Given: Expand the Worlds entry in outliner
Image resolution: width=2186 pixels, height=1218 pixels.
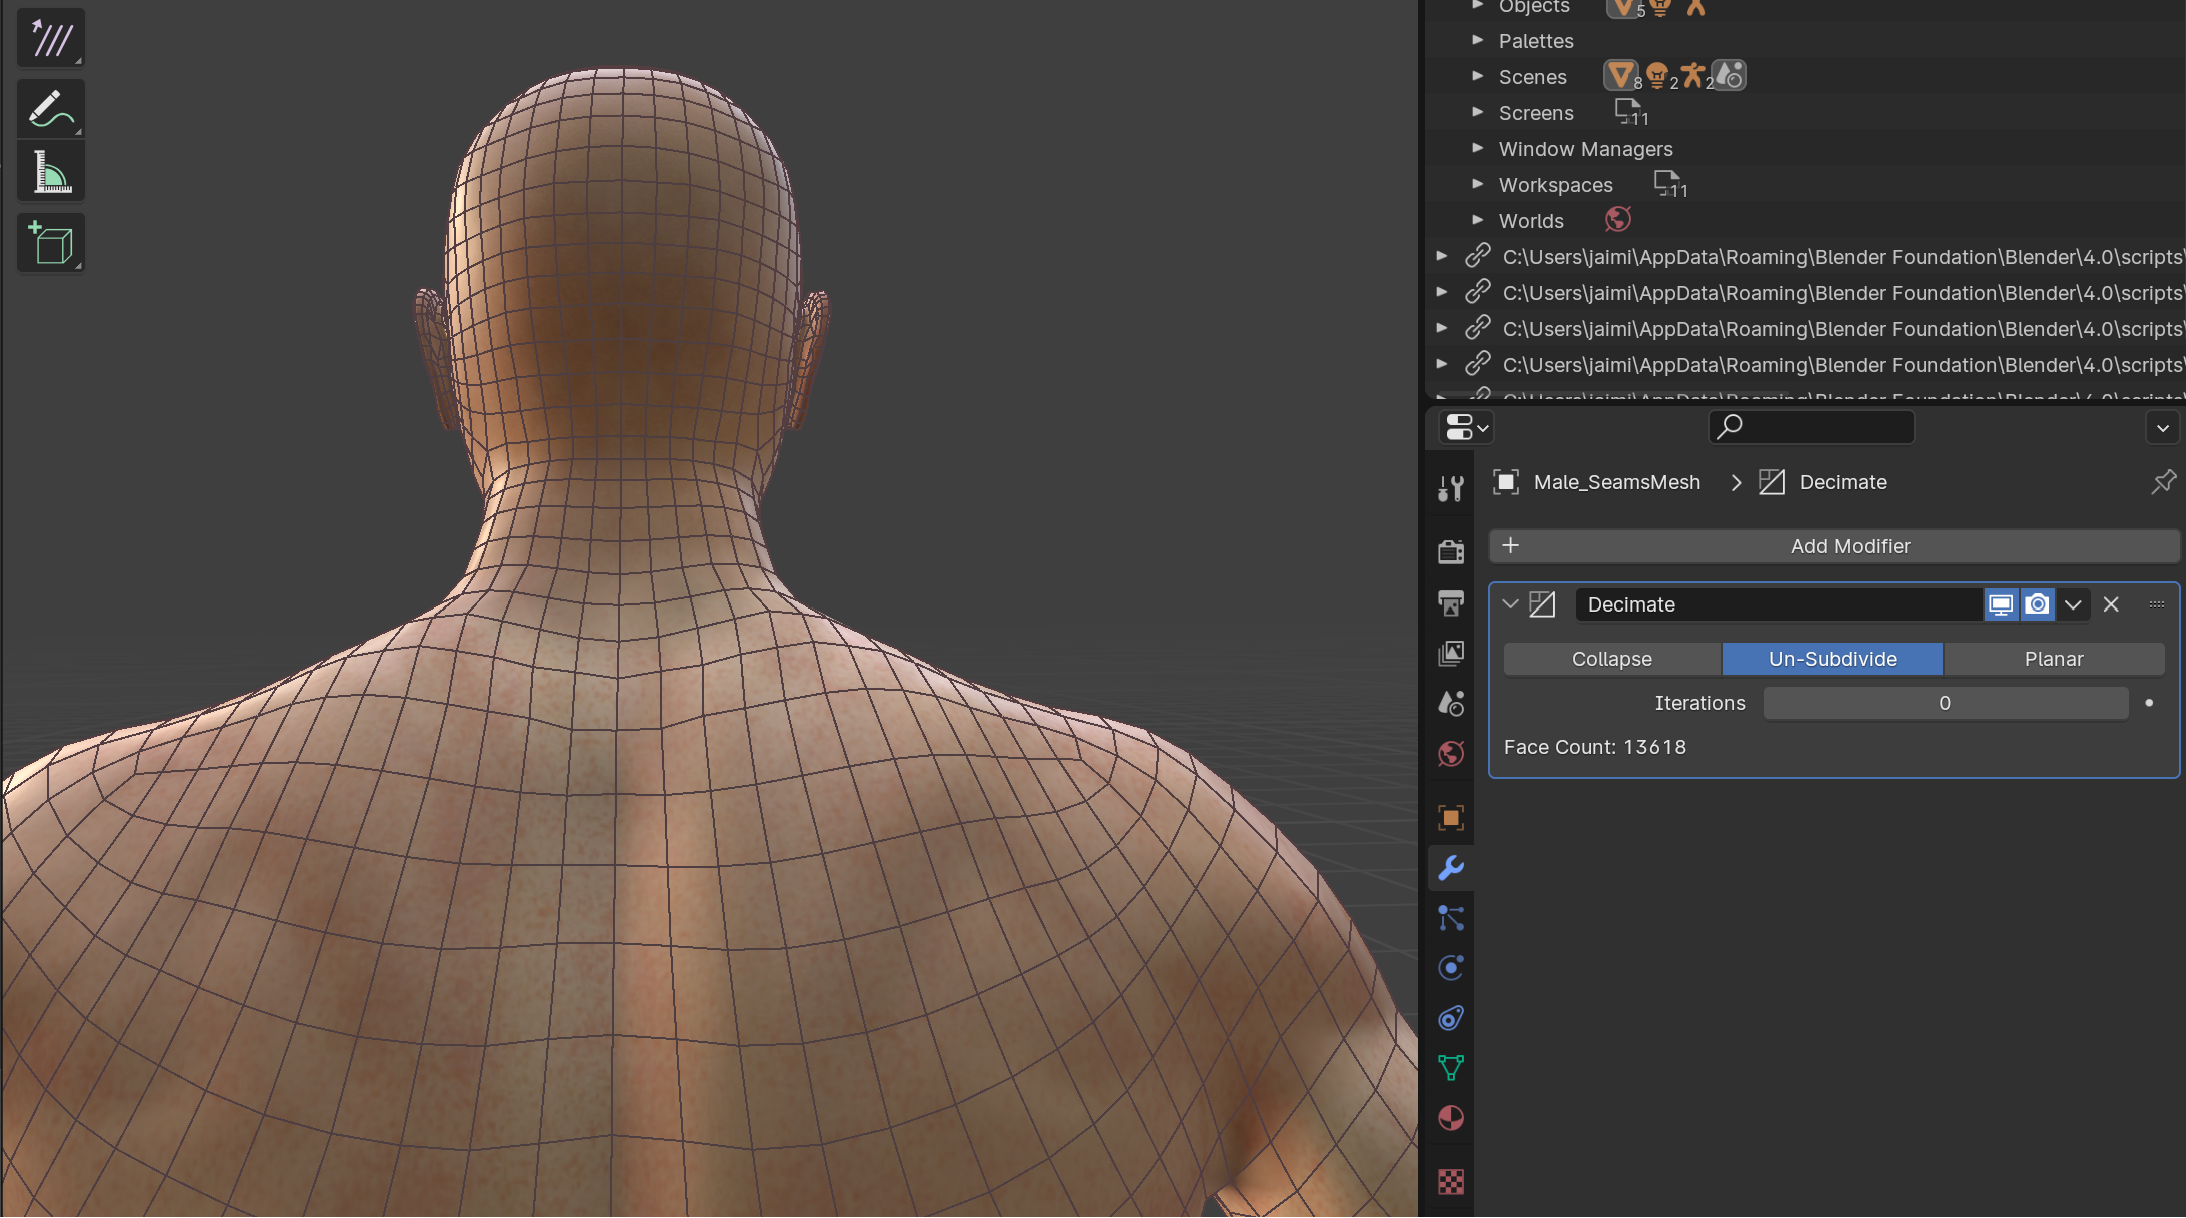Looking at the screenshot, I should (1477, 220).
